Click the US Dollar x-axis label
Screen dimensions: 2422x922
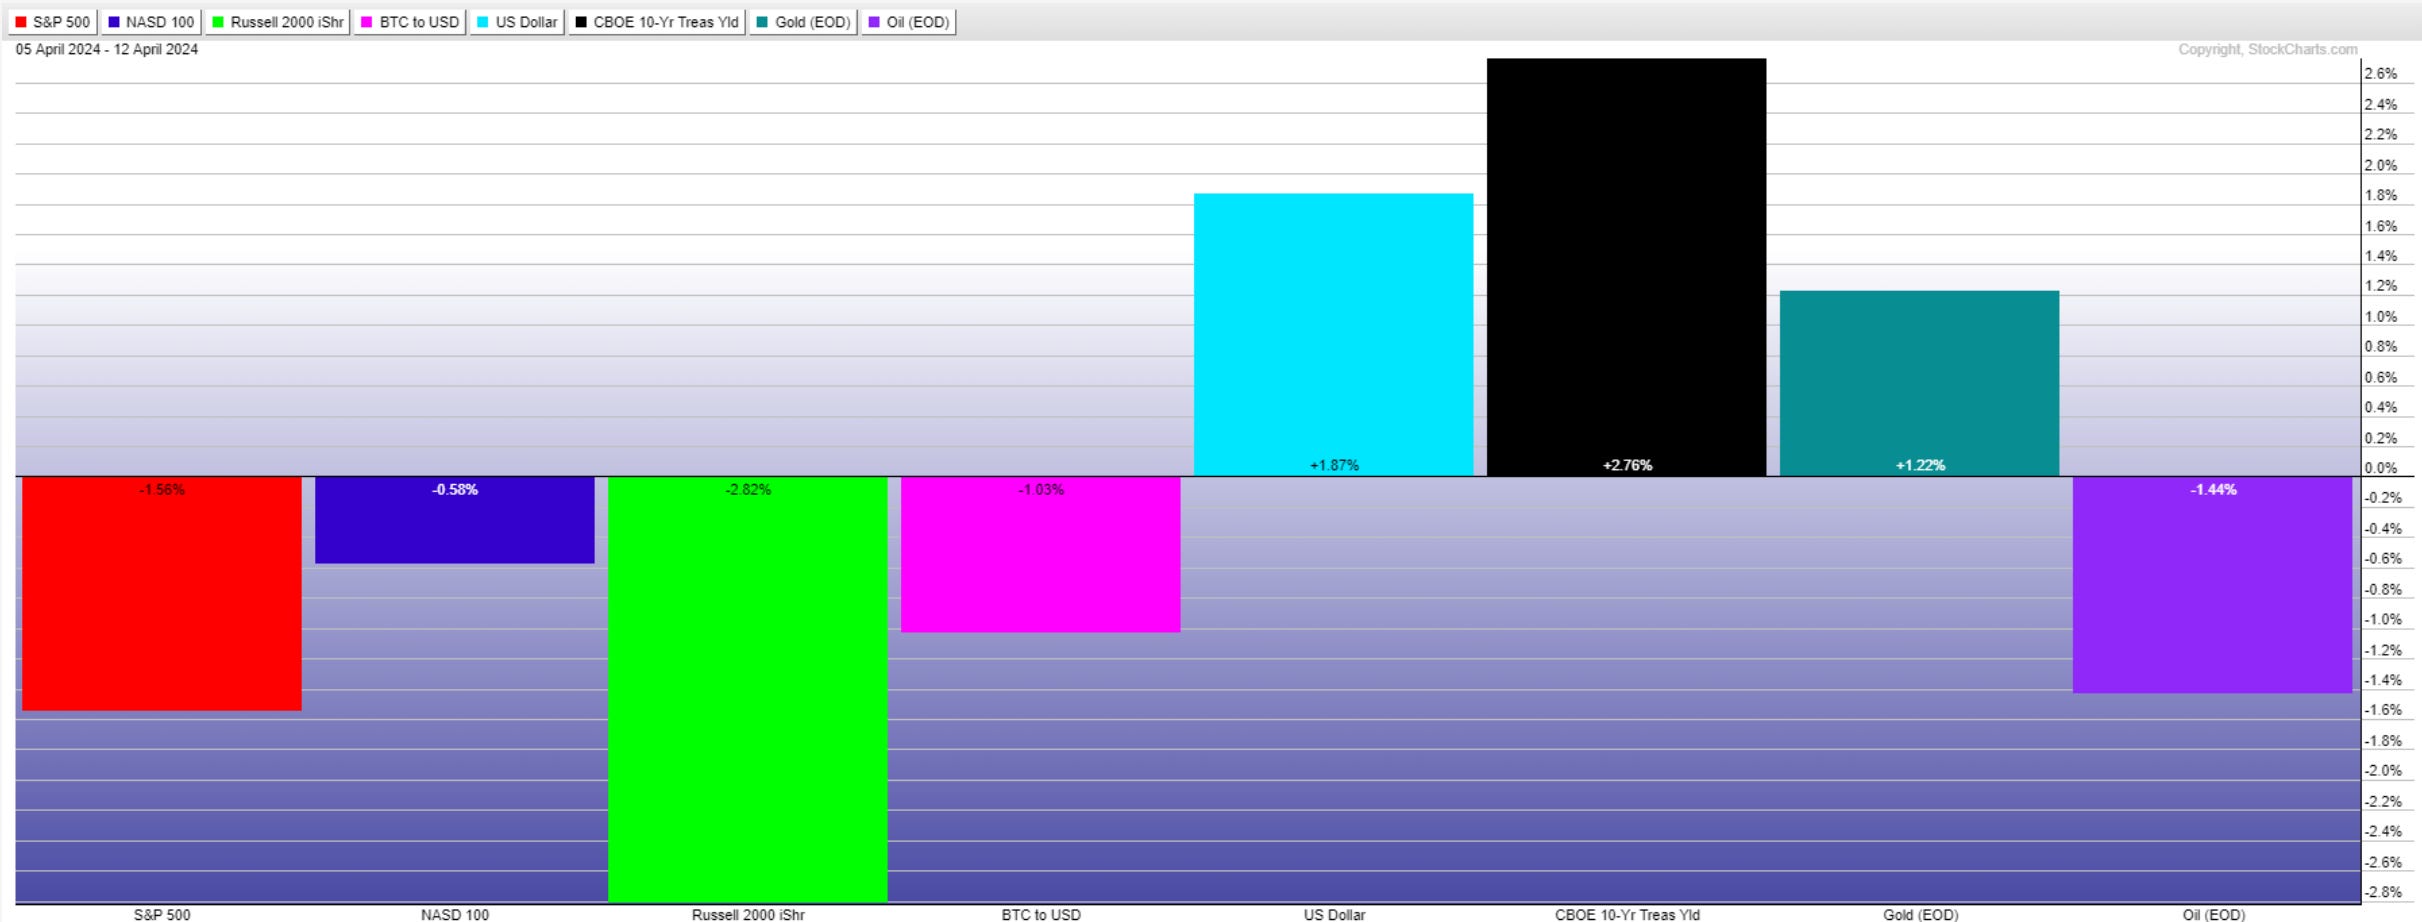click(x=1334, y=914)
